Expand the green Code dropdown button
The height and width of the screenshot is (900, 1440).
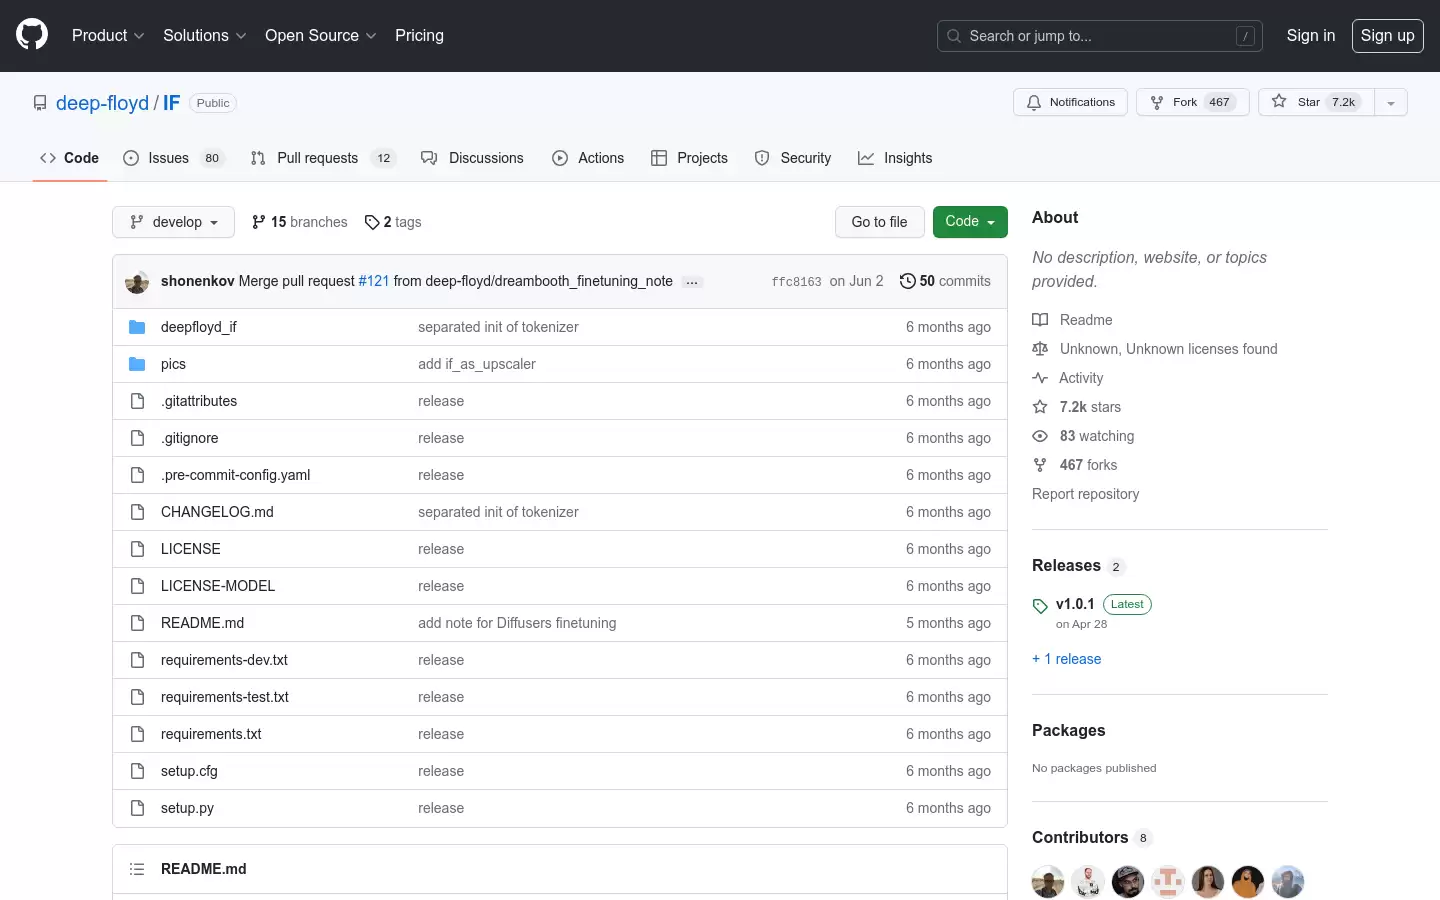[970, 222]
